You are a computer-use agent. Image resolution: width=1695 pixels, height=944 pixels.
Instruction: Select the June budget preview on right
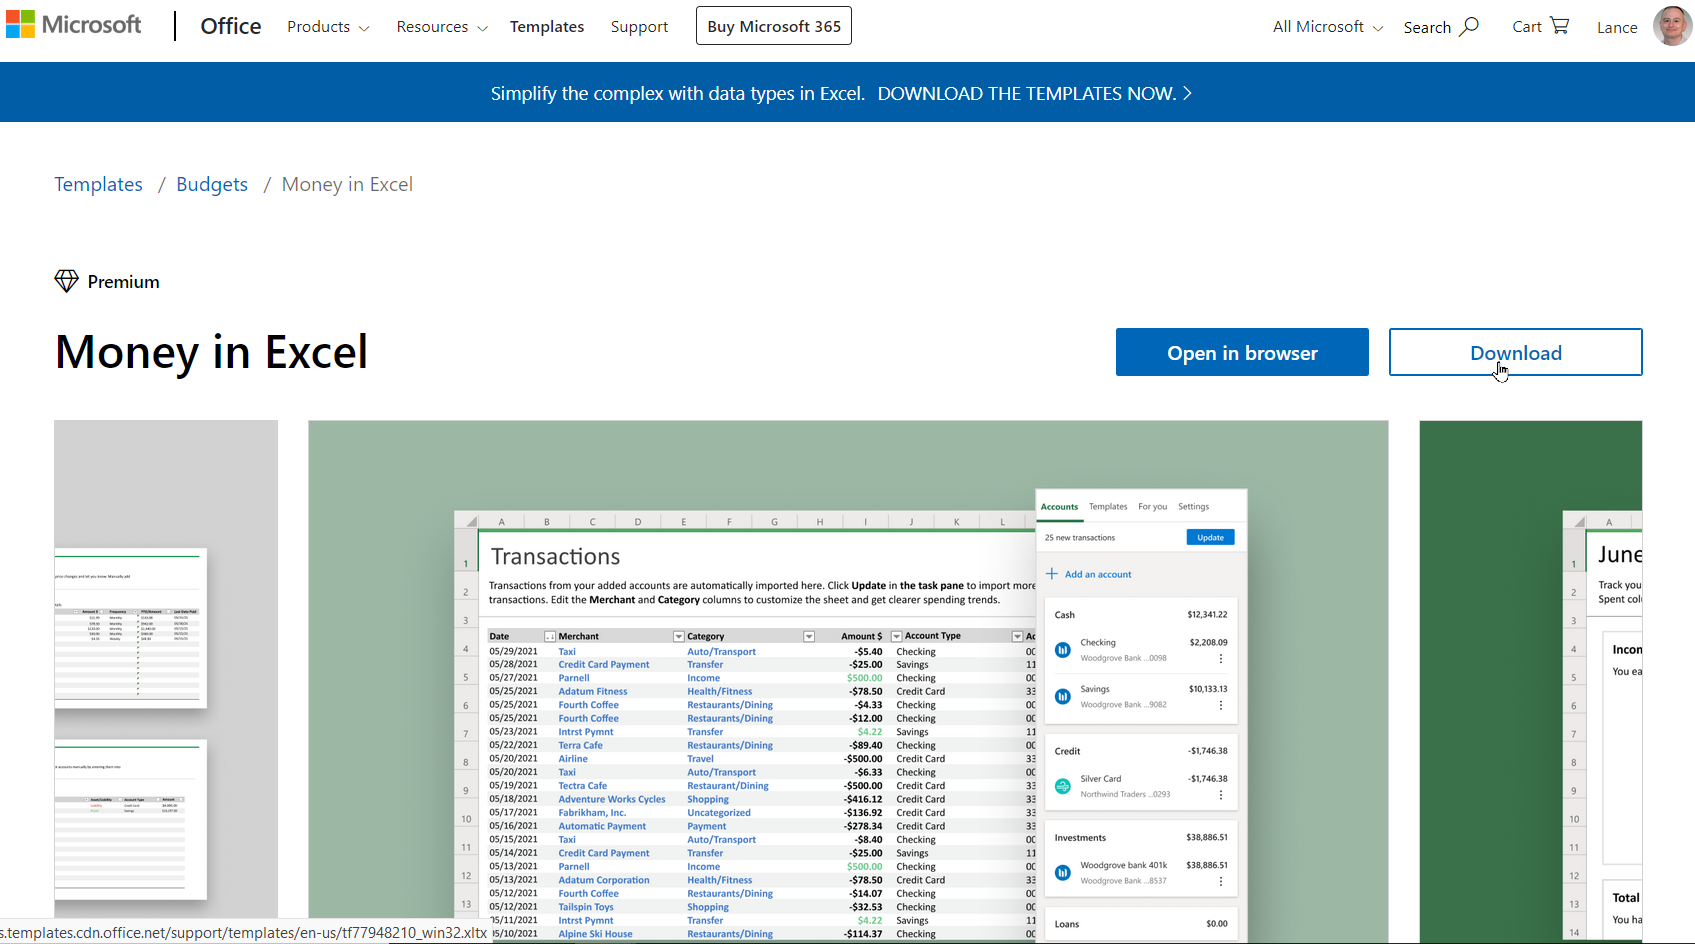[1531, 681]
